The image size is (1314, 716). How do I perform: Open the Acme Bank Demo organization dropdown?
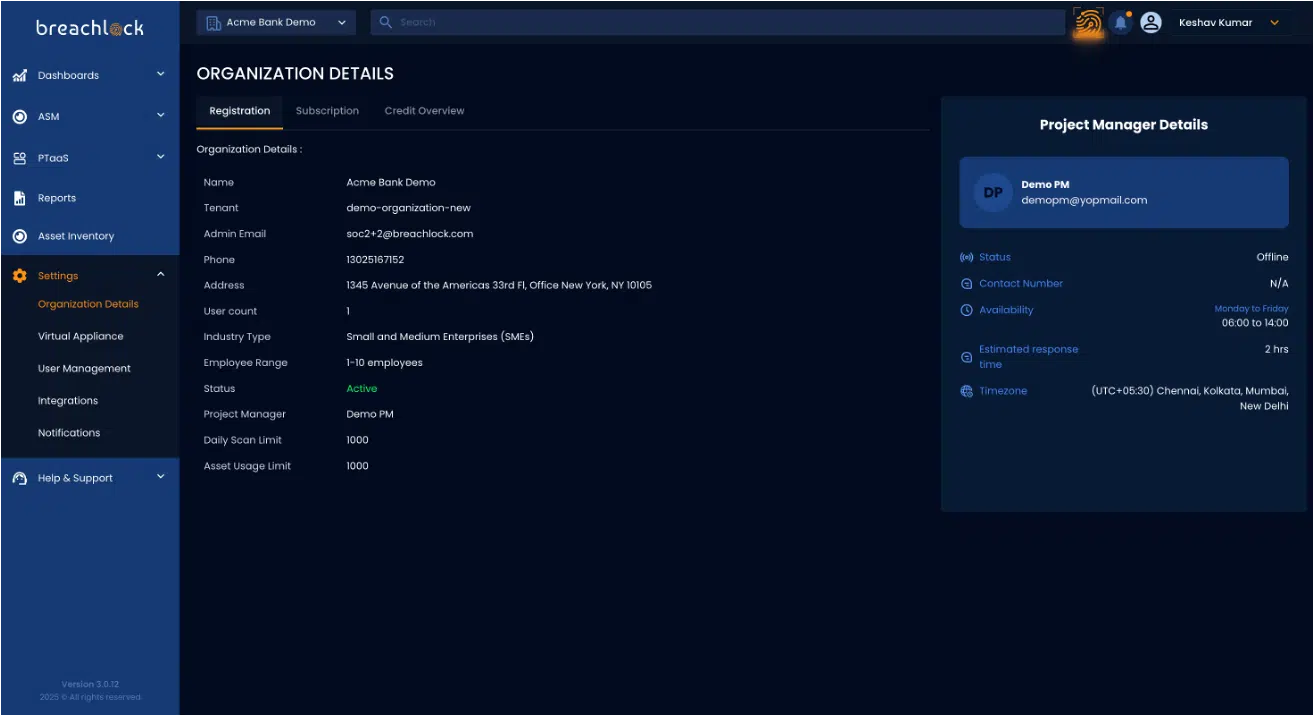[276, 22]
